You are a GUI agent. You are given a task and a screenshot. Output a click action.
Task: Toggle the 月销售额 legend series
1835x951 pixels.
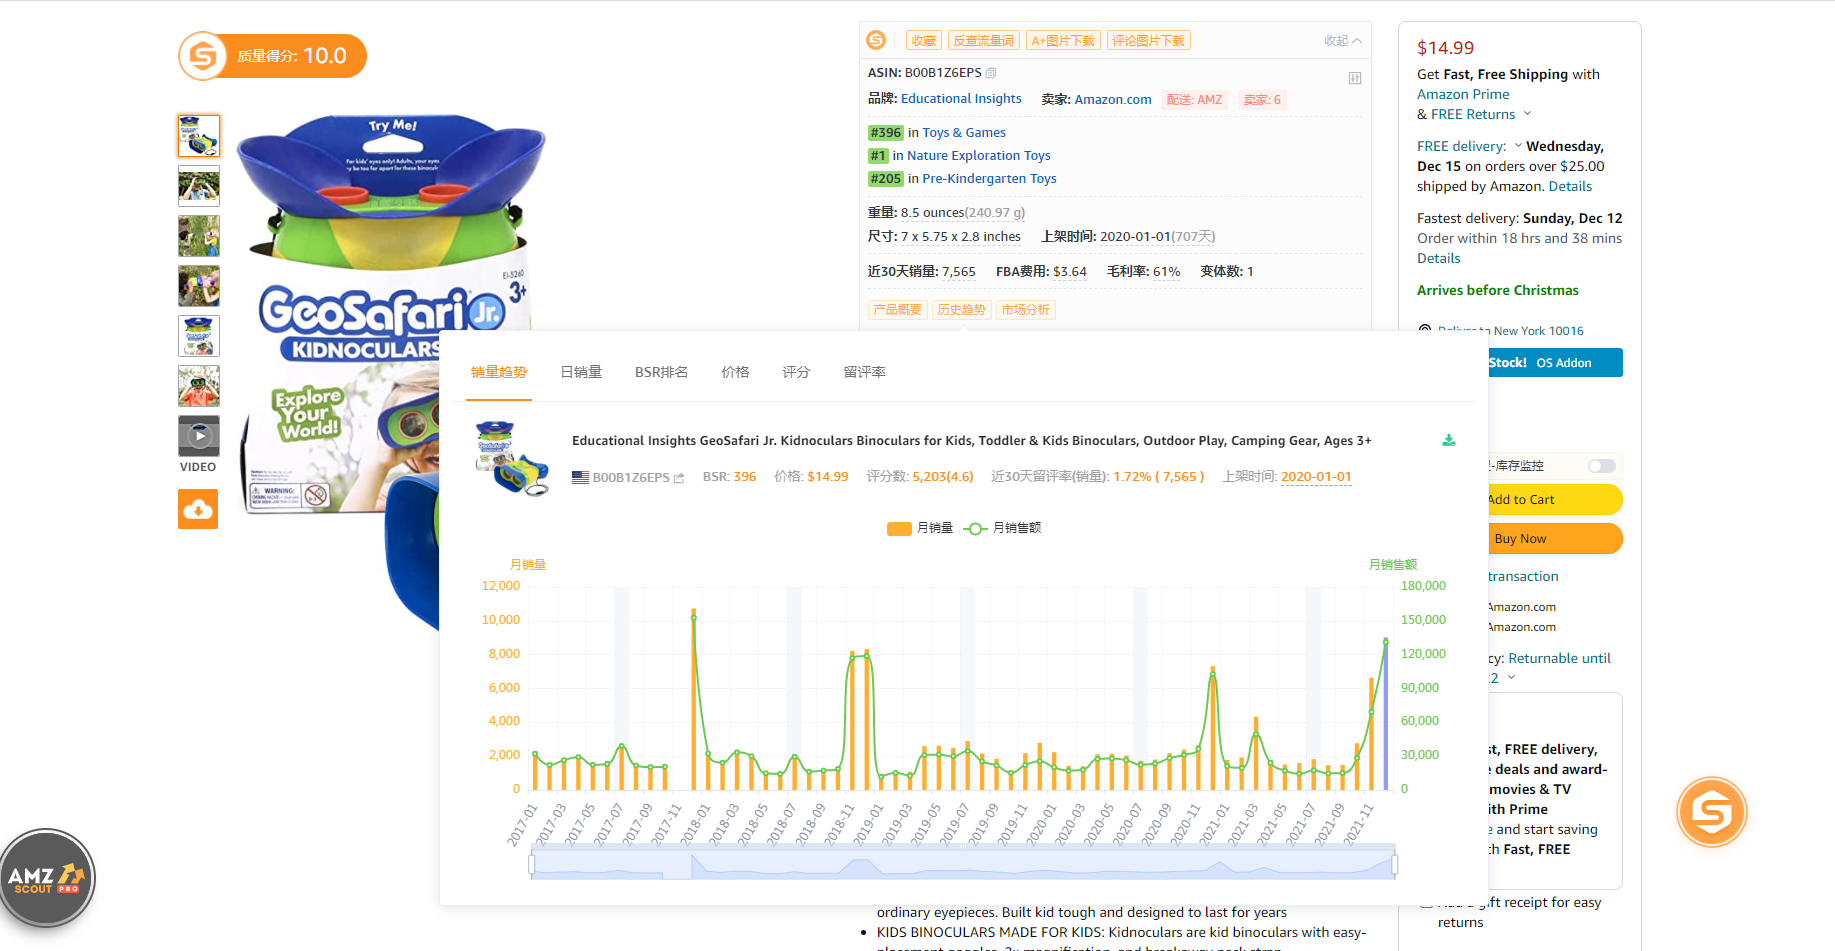click(x=1002, y=528)
